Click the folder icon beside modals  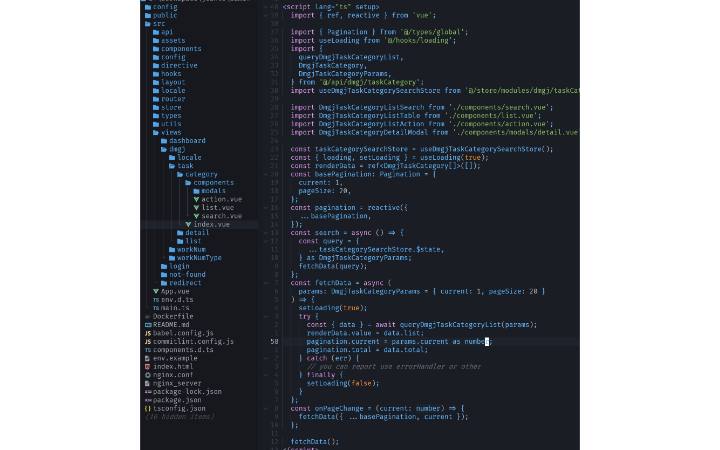[196, 191]
